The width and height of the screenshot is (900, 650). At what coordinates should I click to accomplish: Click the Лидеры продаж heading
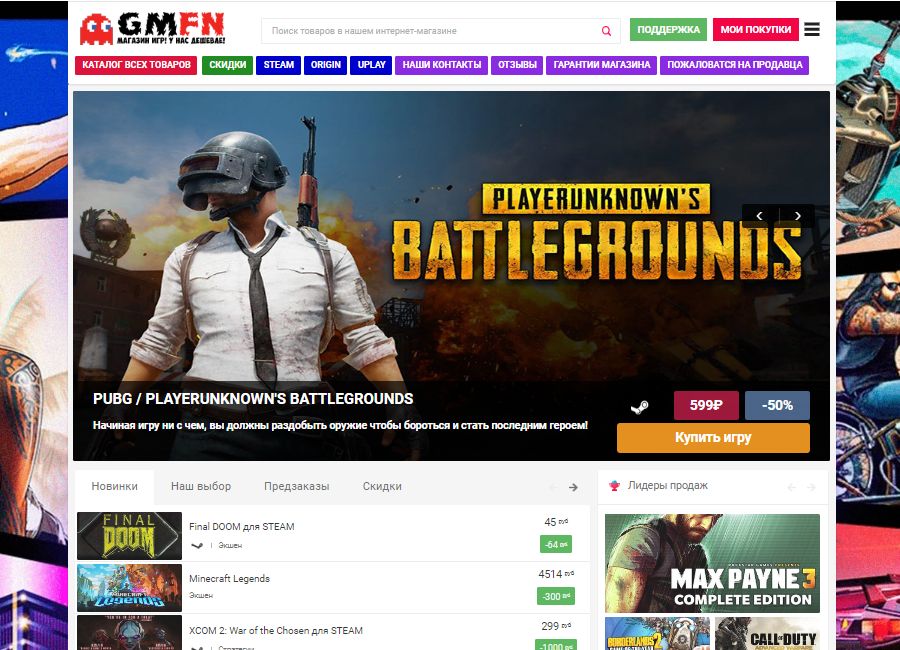[668, 486]
